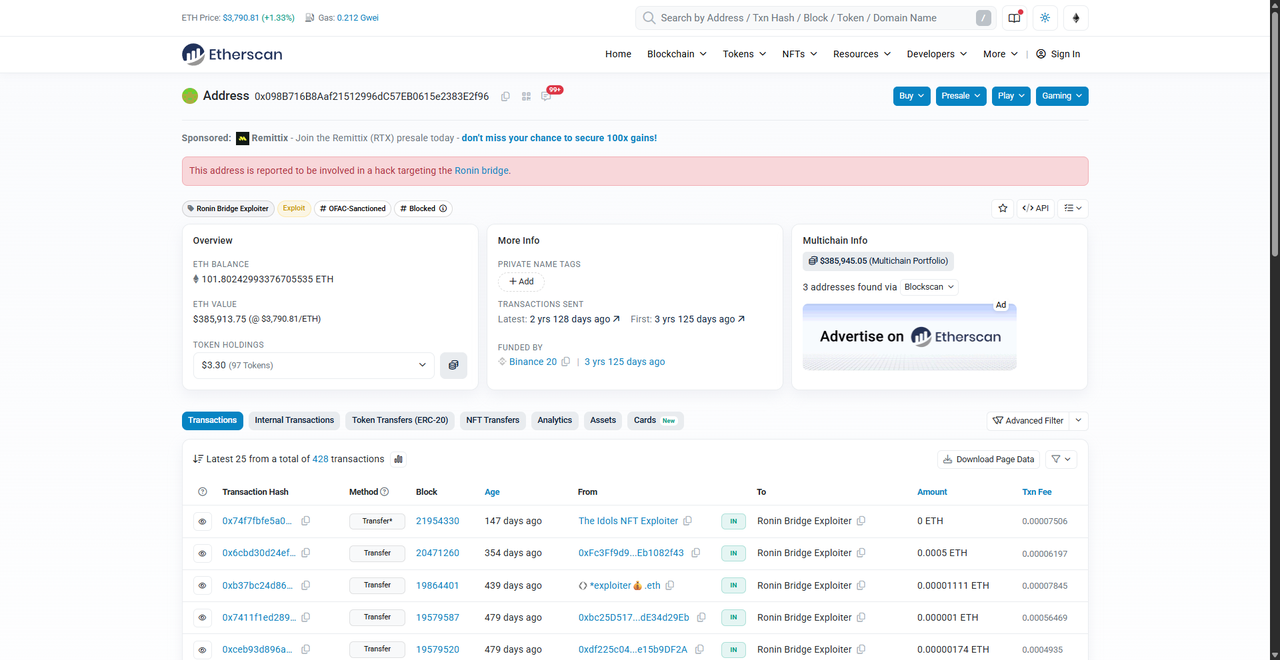Copy transaction hash 0x74f7fbfe5a0
Screen dimensions: 1280x660
[306, 521]
